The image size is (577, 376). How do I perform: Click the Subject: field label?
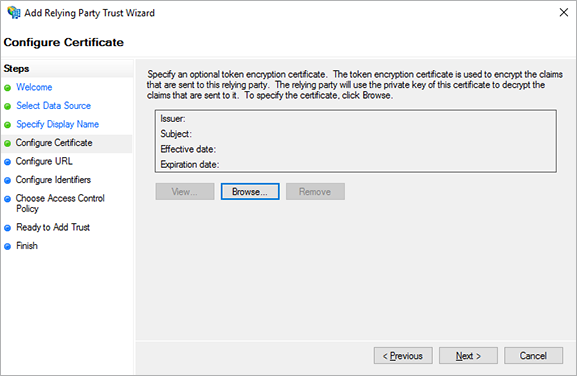(x=176, y=134)
